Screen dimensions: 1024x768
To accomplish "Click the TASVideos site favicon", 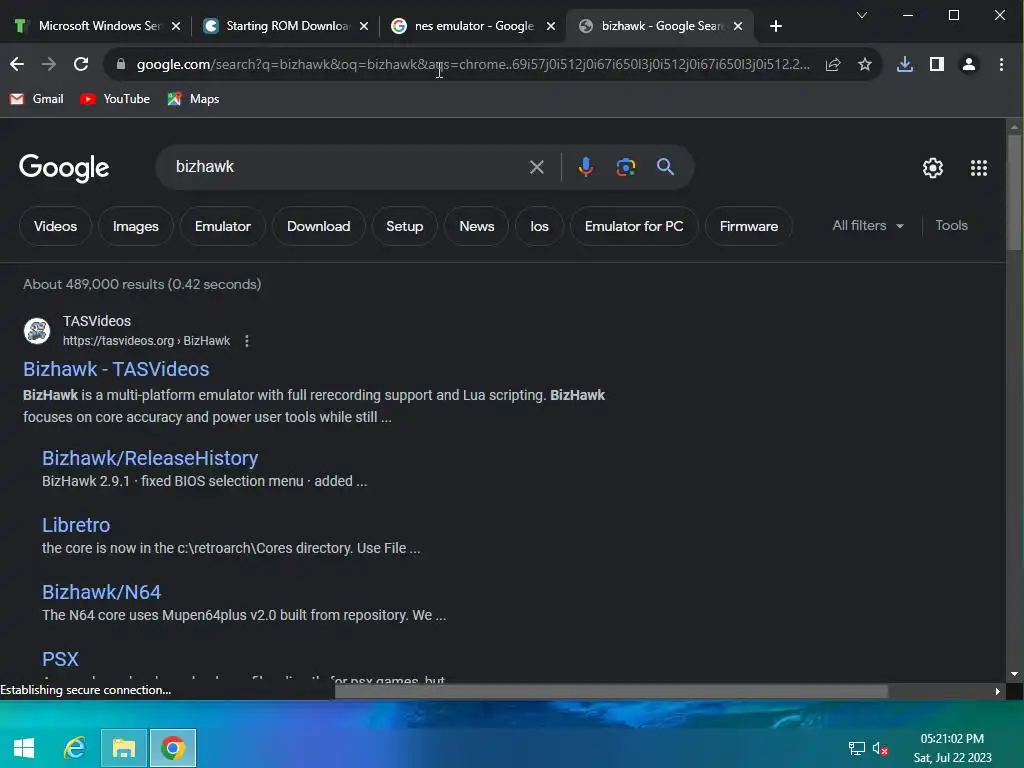I will tap(37, 330).
